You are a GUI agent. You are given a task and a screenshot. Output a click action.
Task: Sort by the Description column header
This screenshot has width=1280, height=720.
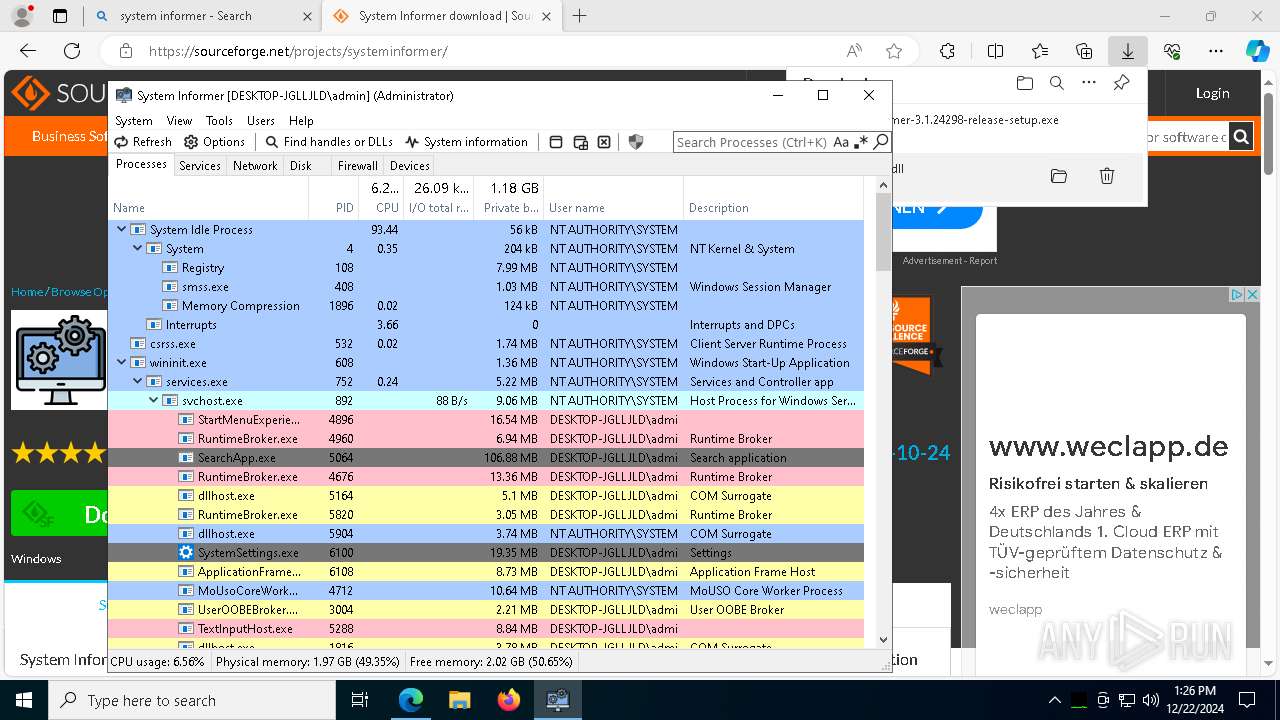click(773, 198)
